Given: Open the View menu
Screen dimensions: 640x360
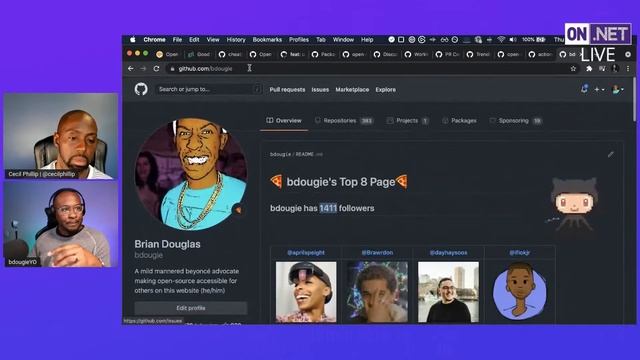Looking at the screenshot, I should tap(213, 40).
